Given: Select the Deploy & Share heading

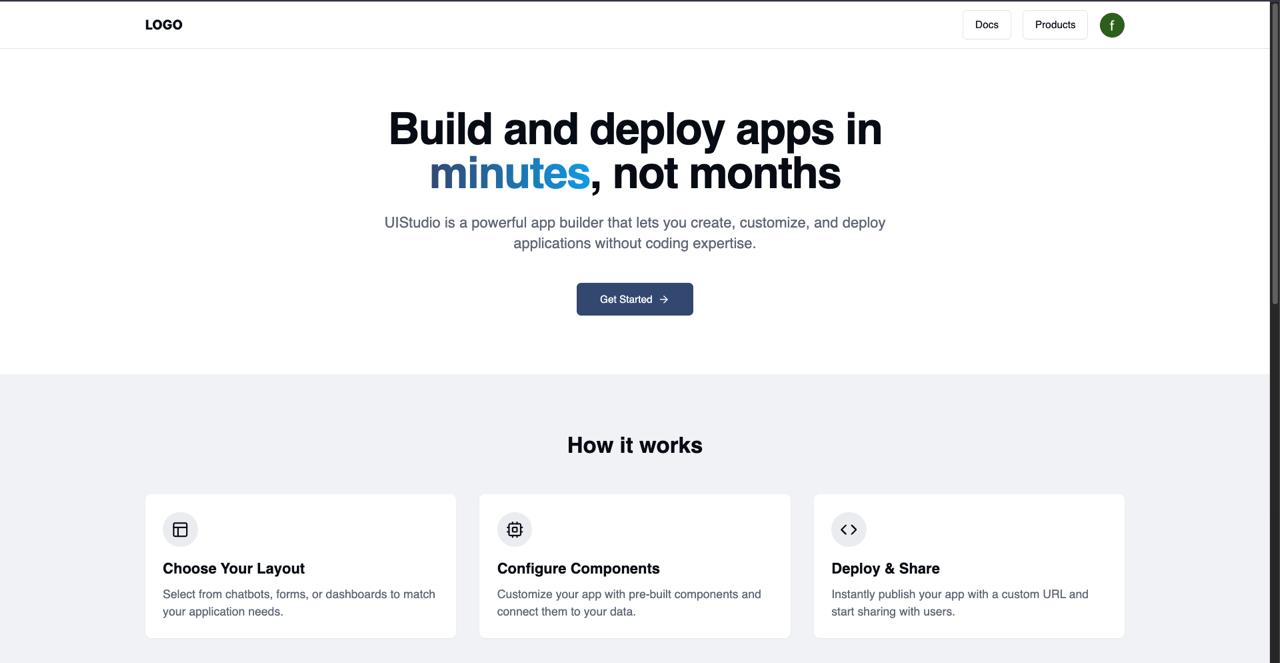Looking at the screenshot, I should click(885, 568).
